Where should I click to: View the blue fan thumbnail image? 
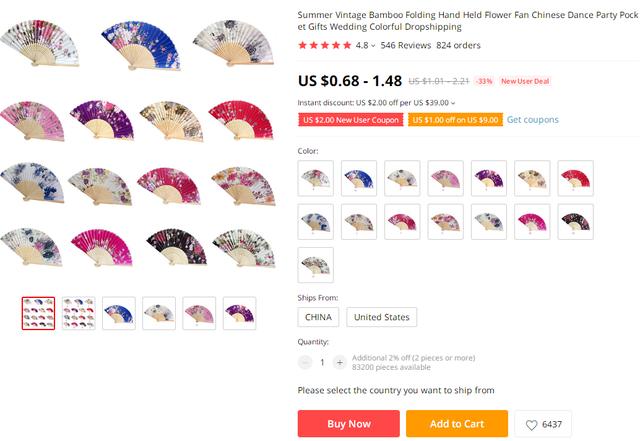click(x=119, y=313)
